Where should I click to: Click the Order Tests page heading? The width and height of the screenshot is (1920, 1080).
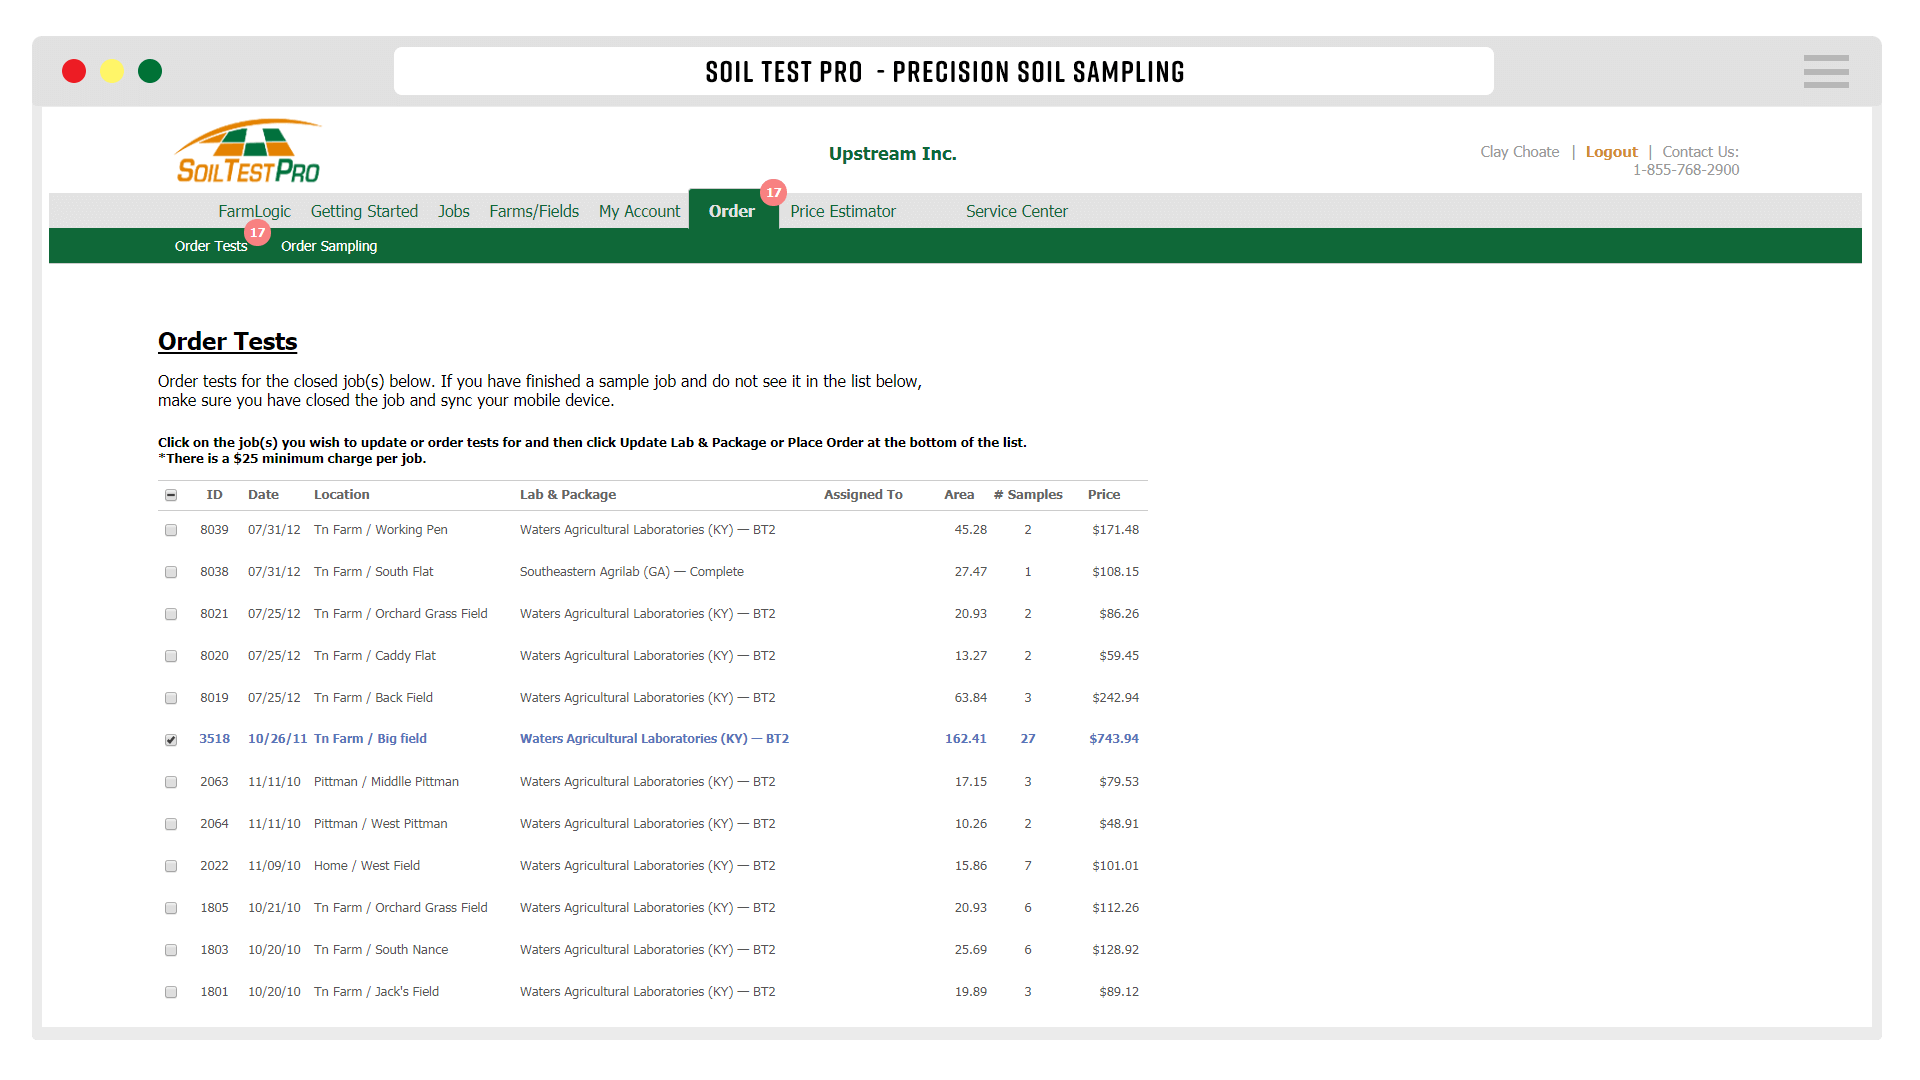pyautogui.click(x=228, y=341)
